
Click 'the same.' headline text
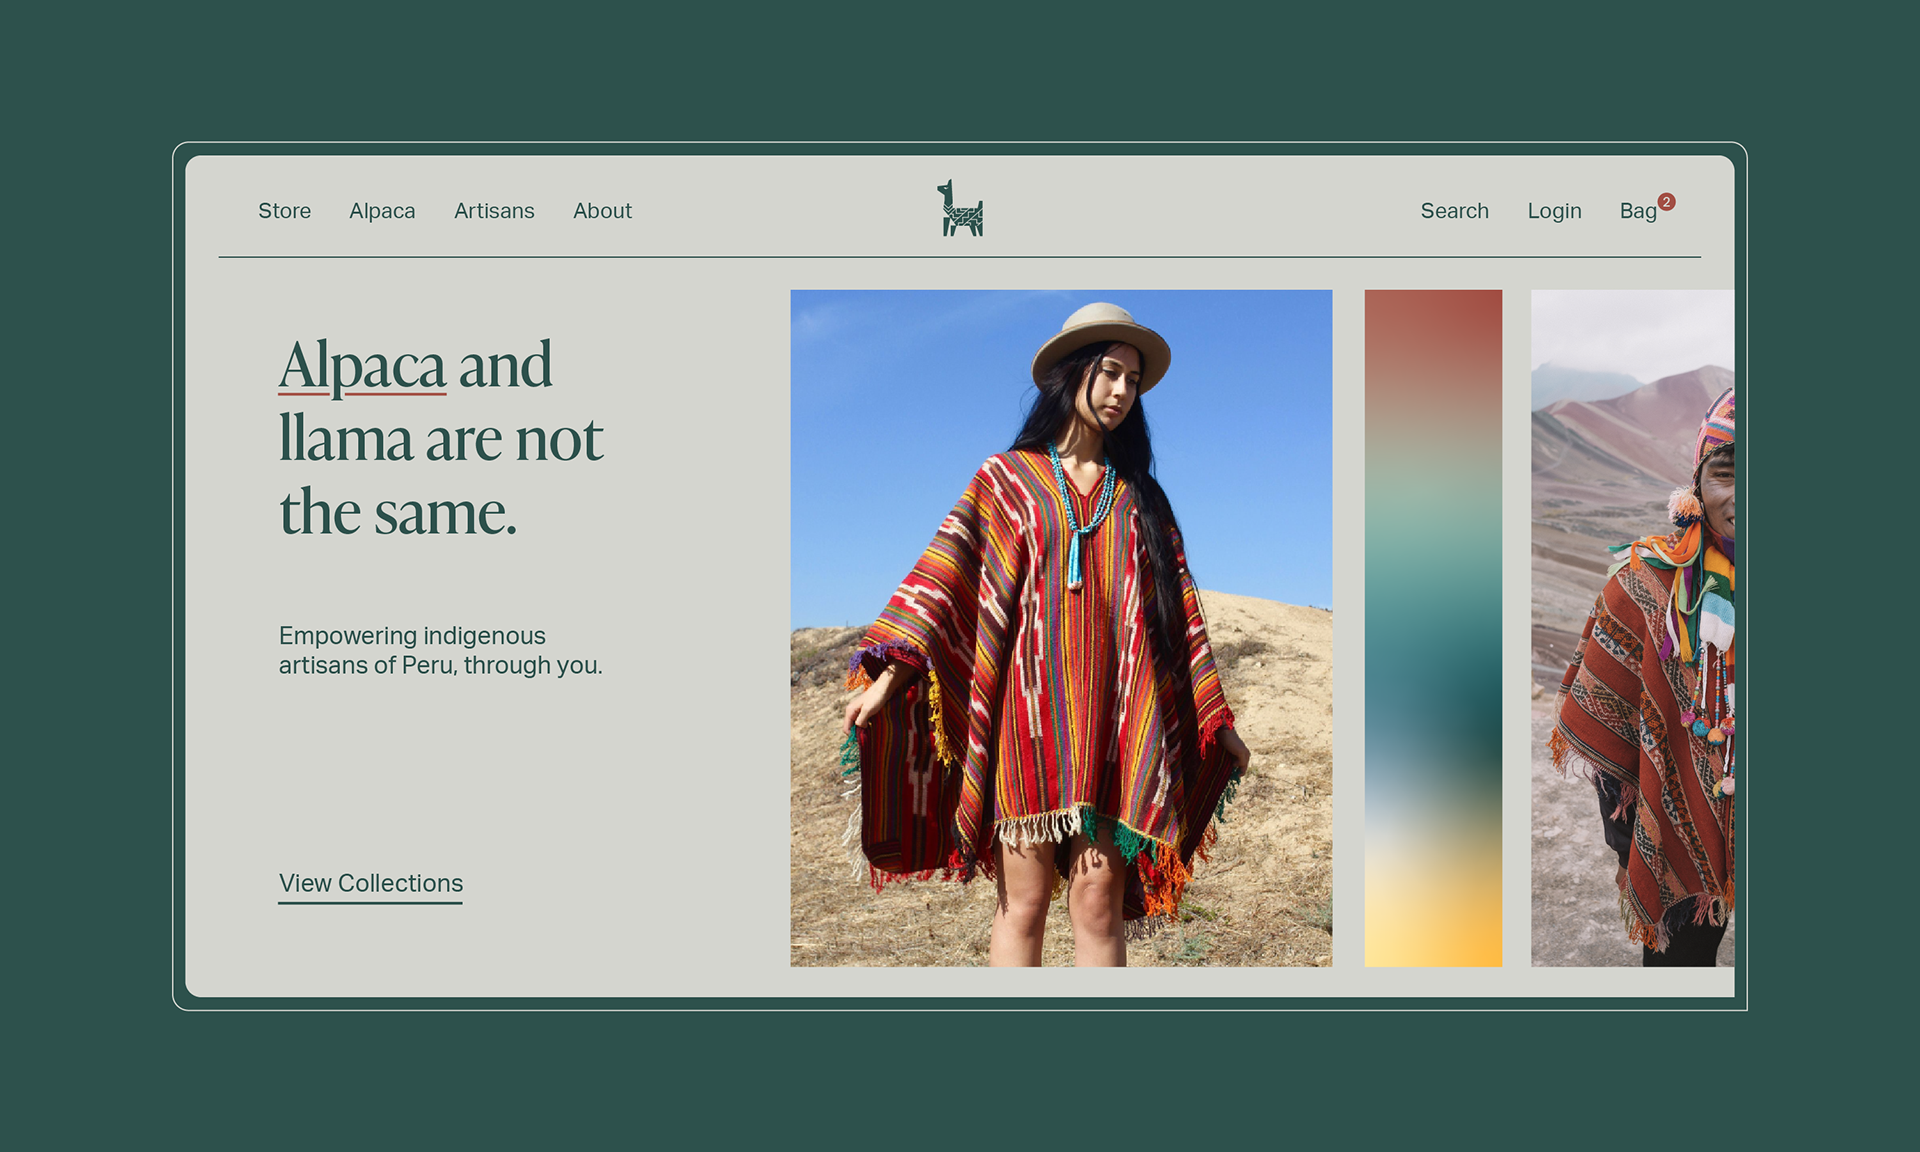pyautogui.click(x=397, y=513)
